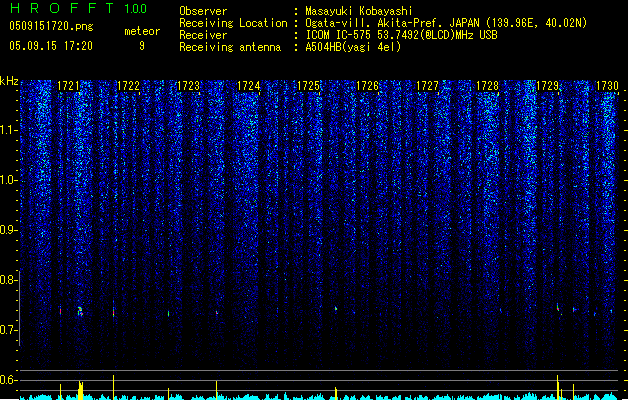Screen dimensions: 629x400
Task: Click the Receiving antenna label
Action: (x=230, y=47)
